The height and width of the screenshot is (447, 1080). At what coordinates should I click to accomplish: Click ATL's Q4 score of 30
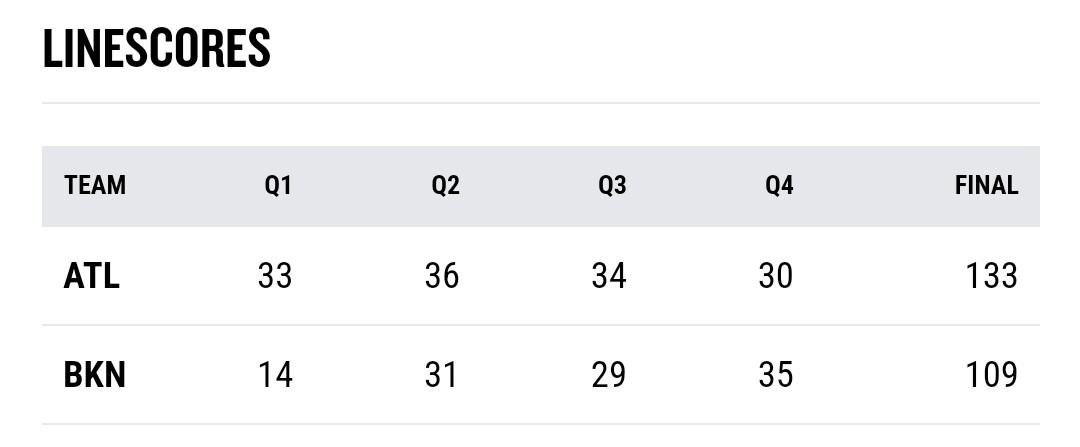pyautogui.click(x=776, y=276)
